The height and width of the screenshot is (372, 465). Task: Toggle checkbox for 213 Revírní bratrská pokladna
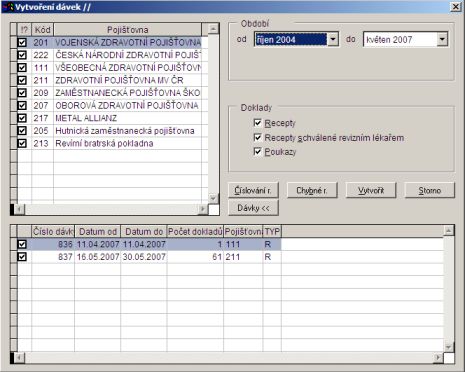click(22, 143)
